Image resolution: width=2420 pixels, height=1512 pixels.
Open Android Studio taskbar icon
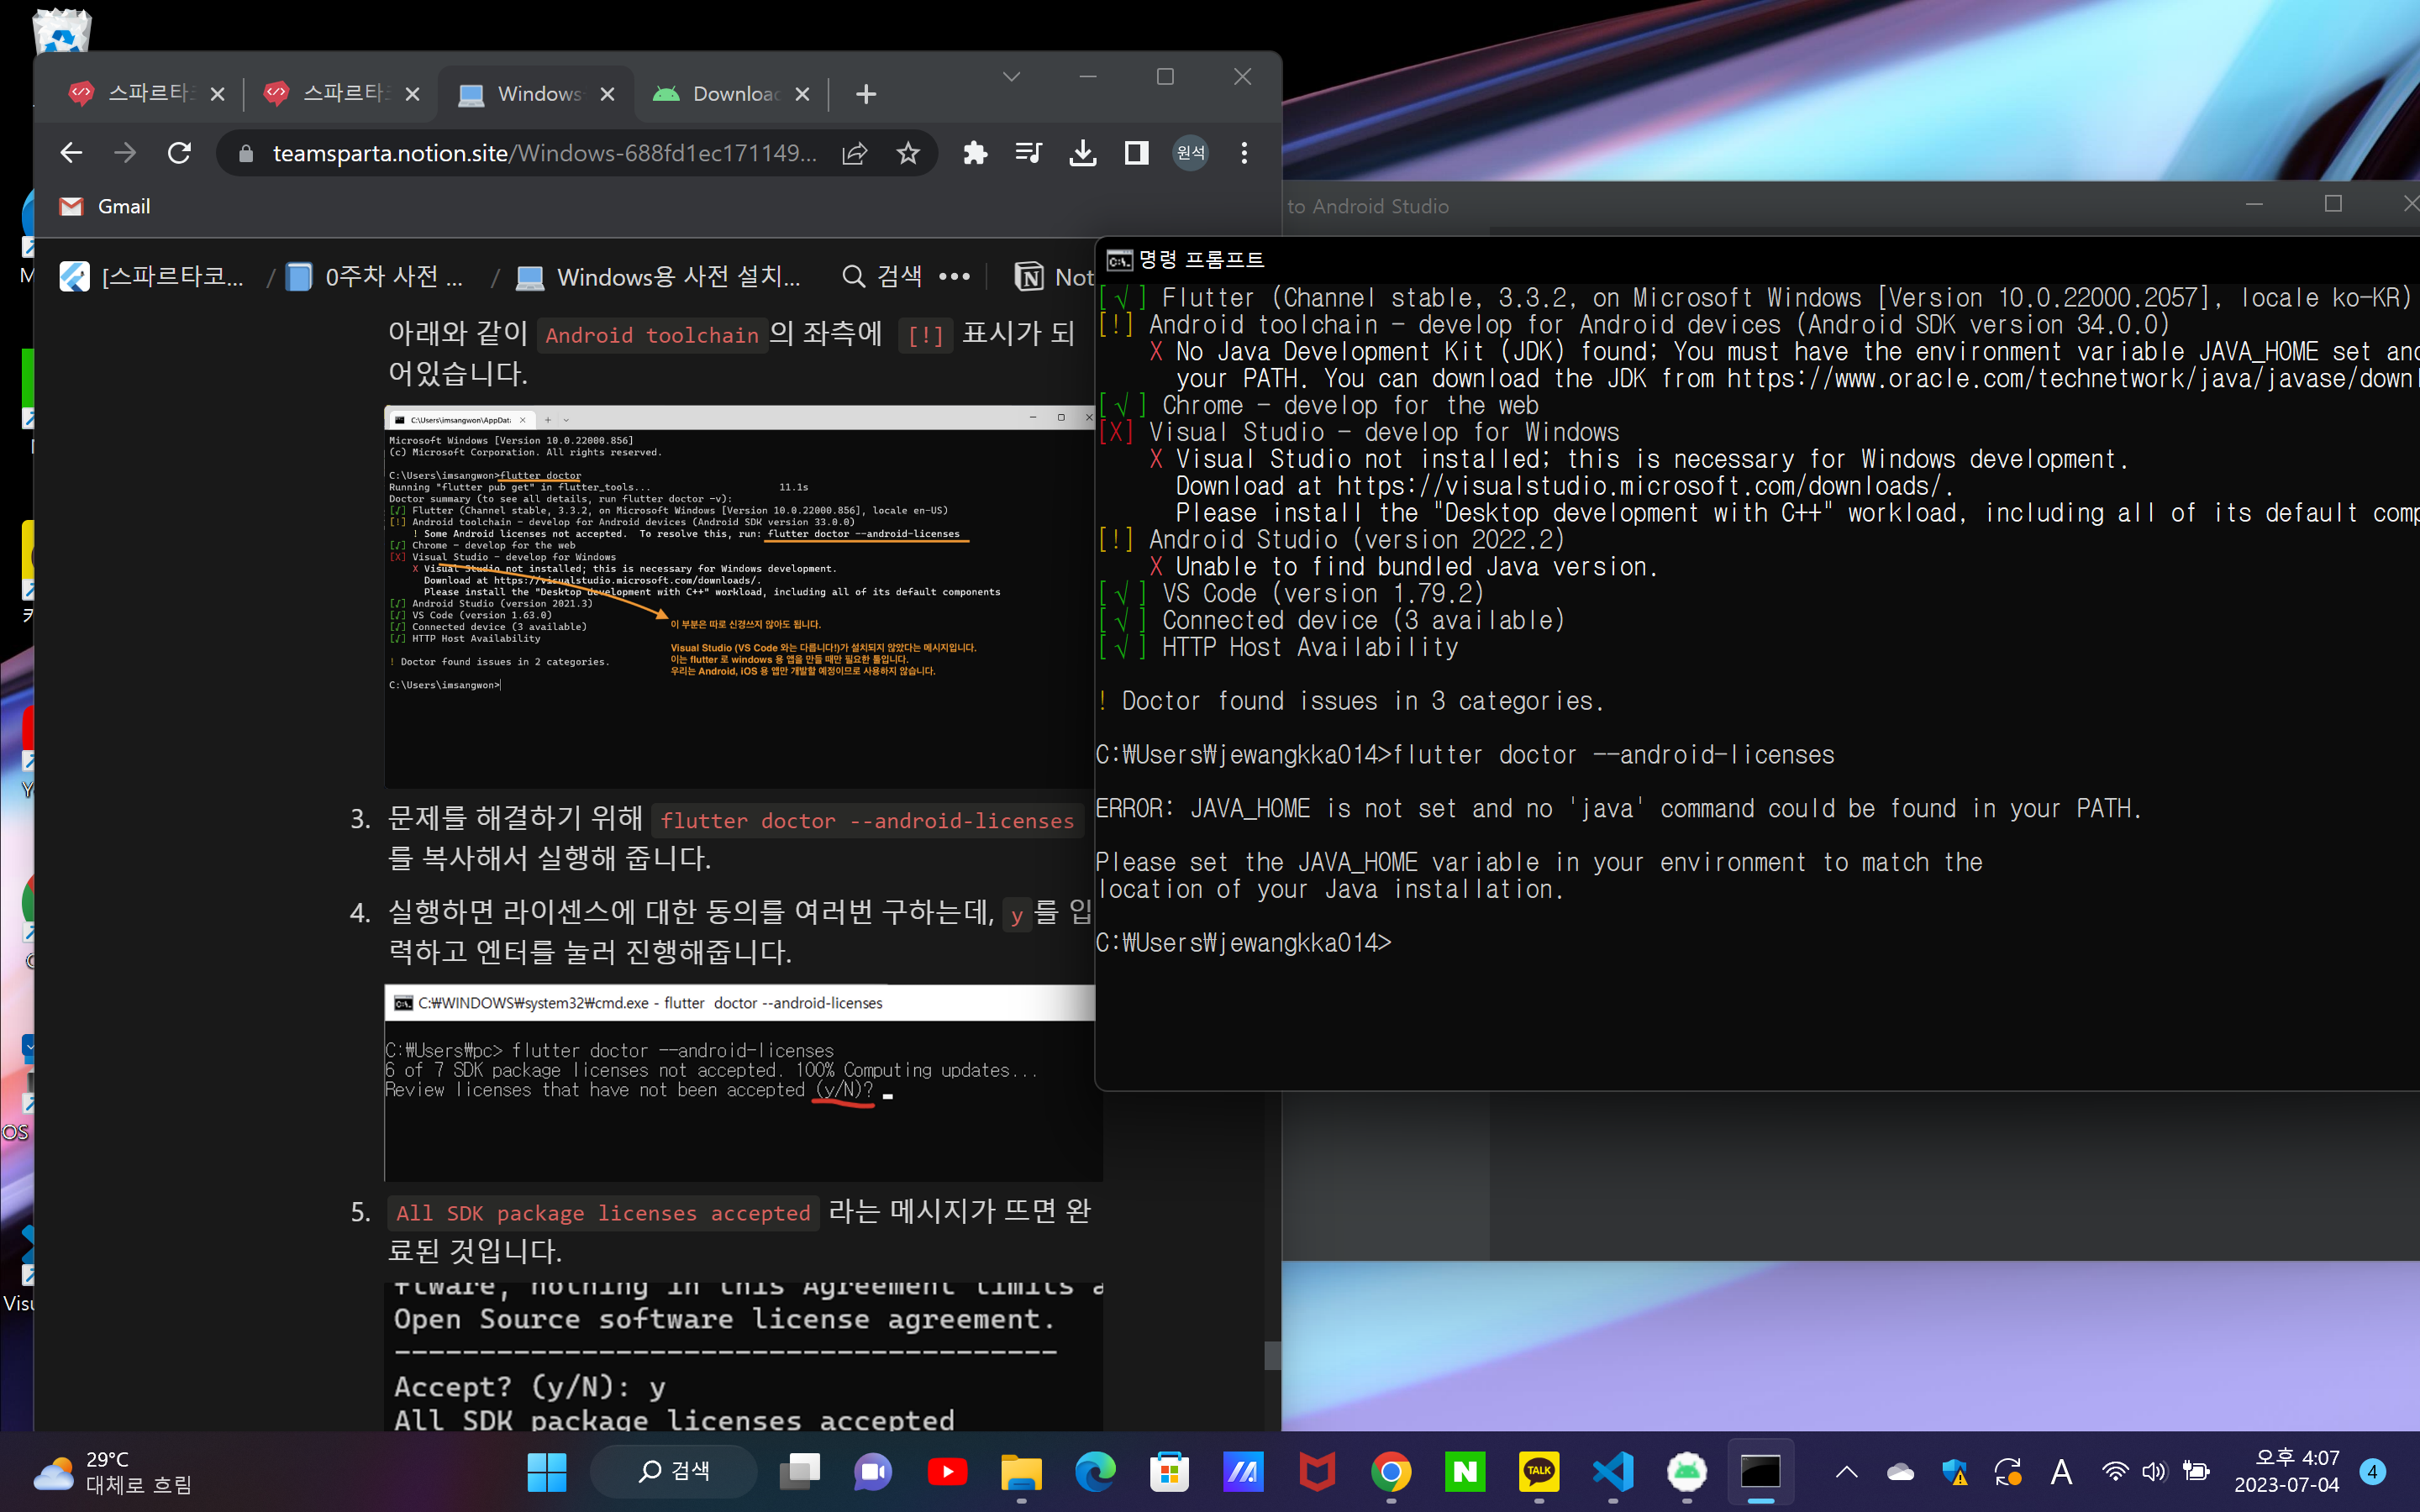point(1687,1472)
